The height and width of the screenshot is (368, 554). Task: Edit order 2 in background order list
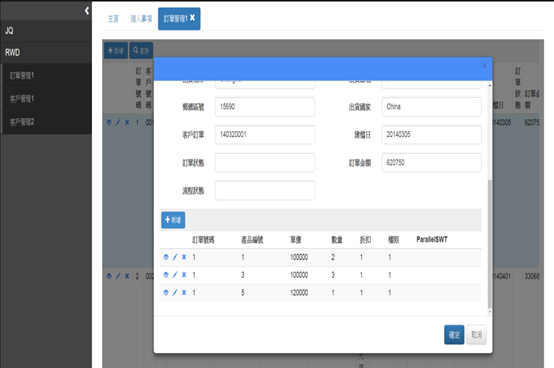click(x=118, y=276)
